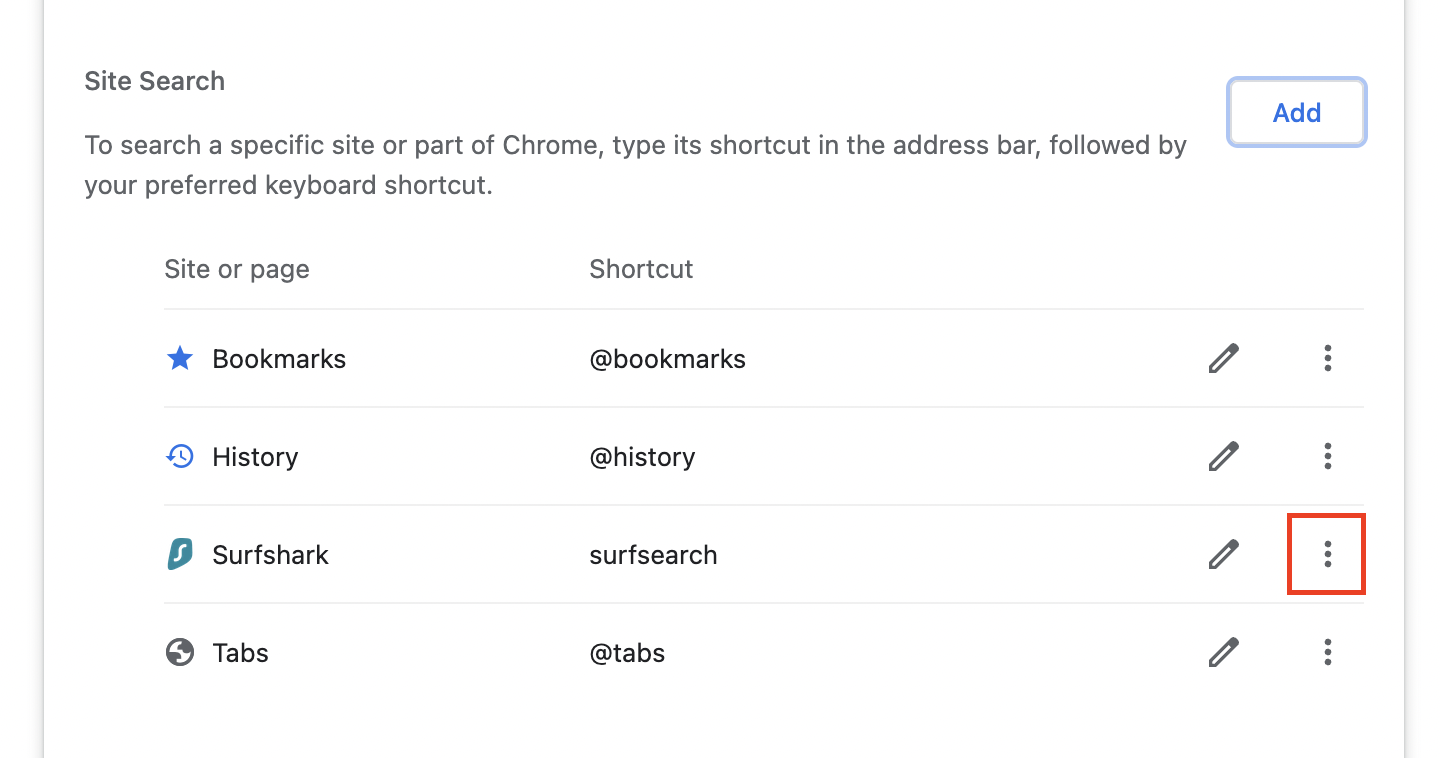Click the @history shortcut text
Viewport: 1440px width, 758px height.
point(642,457)
